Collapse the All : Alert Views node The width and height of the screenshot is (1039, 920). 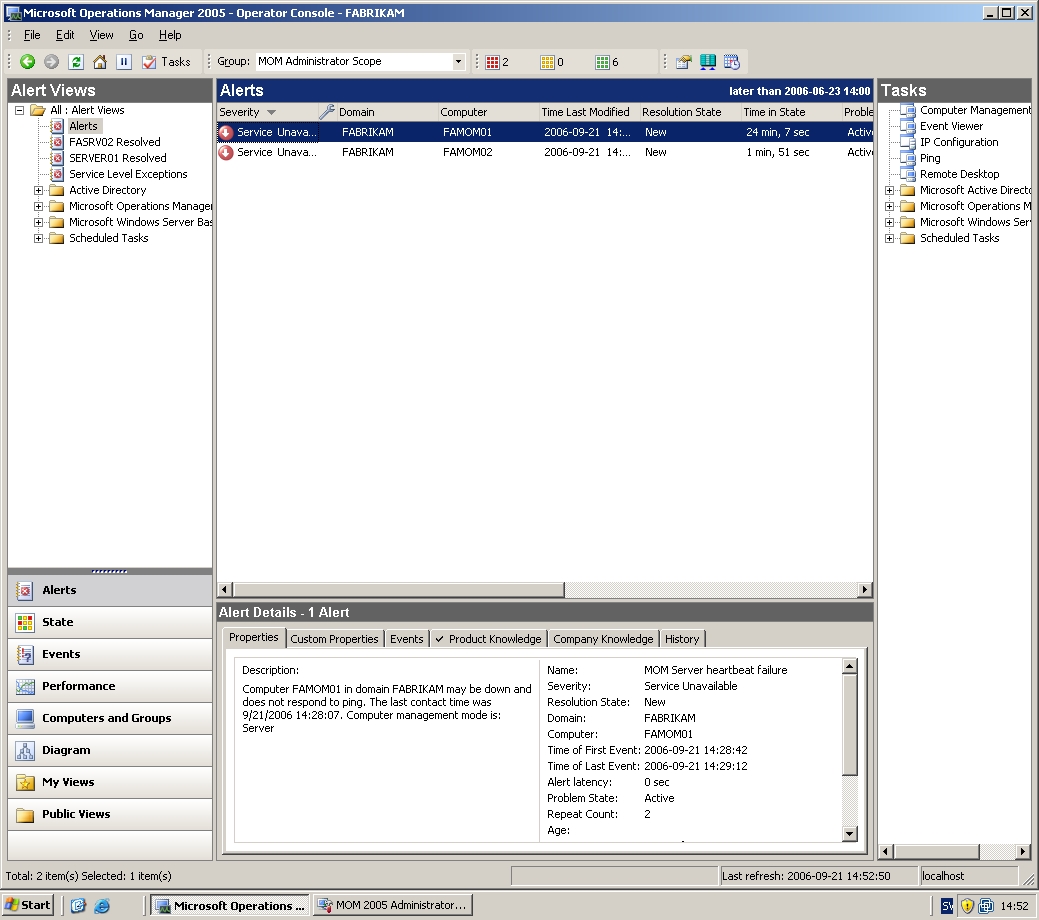click(20, 110)
